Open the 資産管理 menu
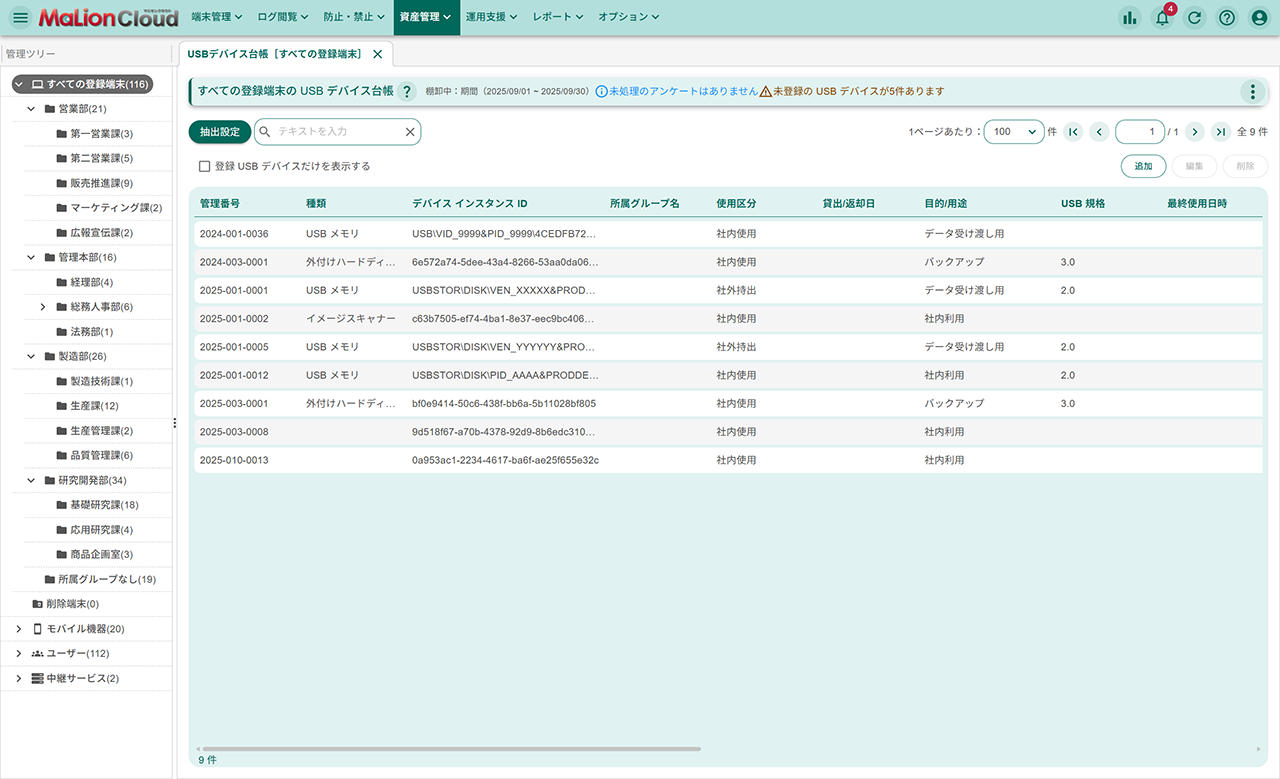This screenshot has height=779, width=1280. pos(419,17)
